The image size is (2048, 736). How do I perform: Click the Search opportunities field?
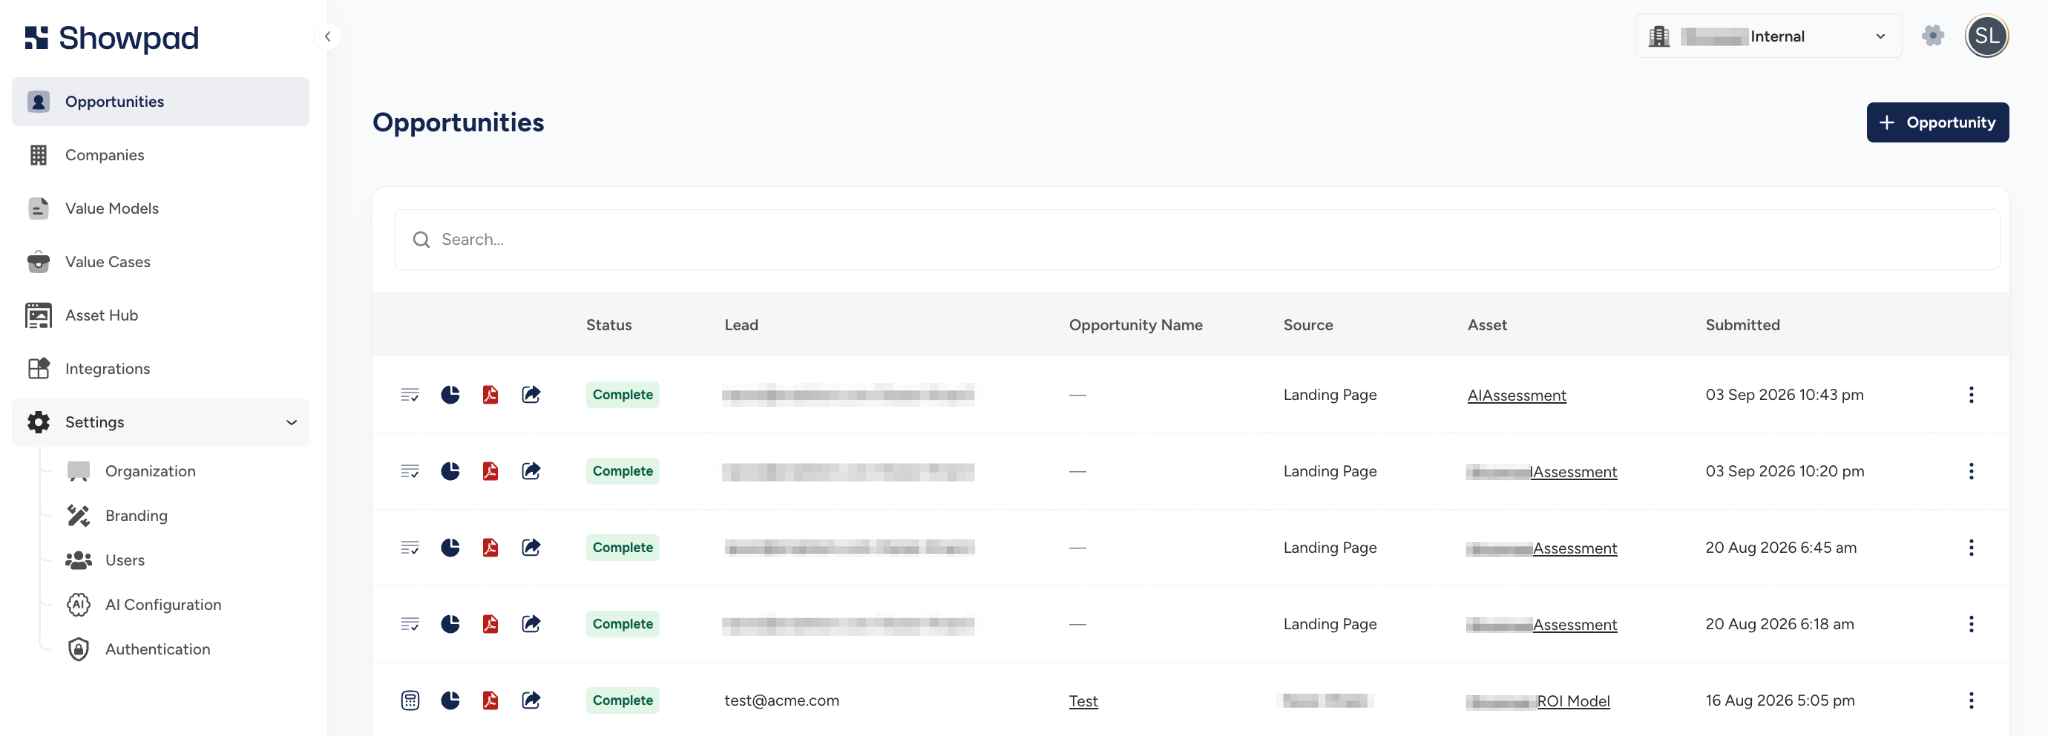tap(1197, 239)
